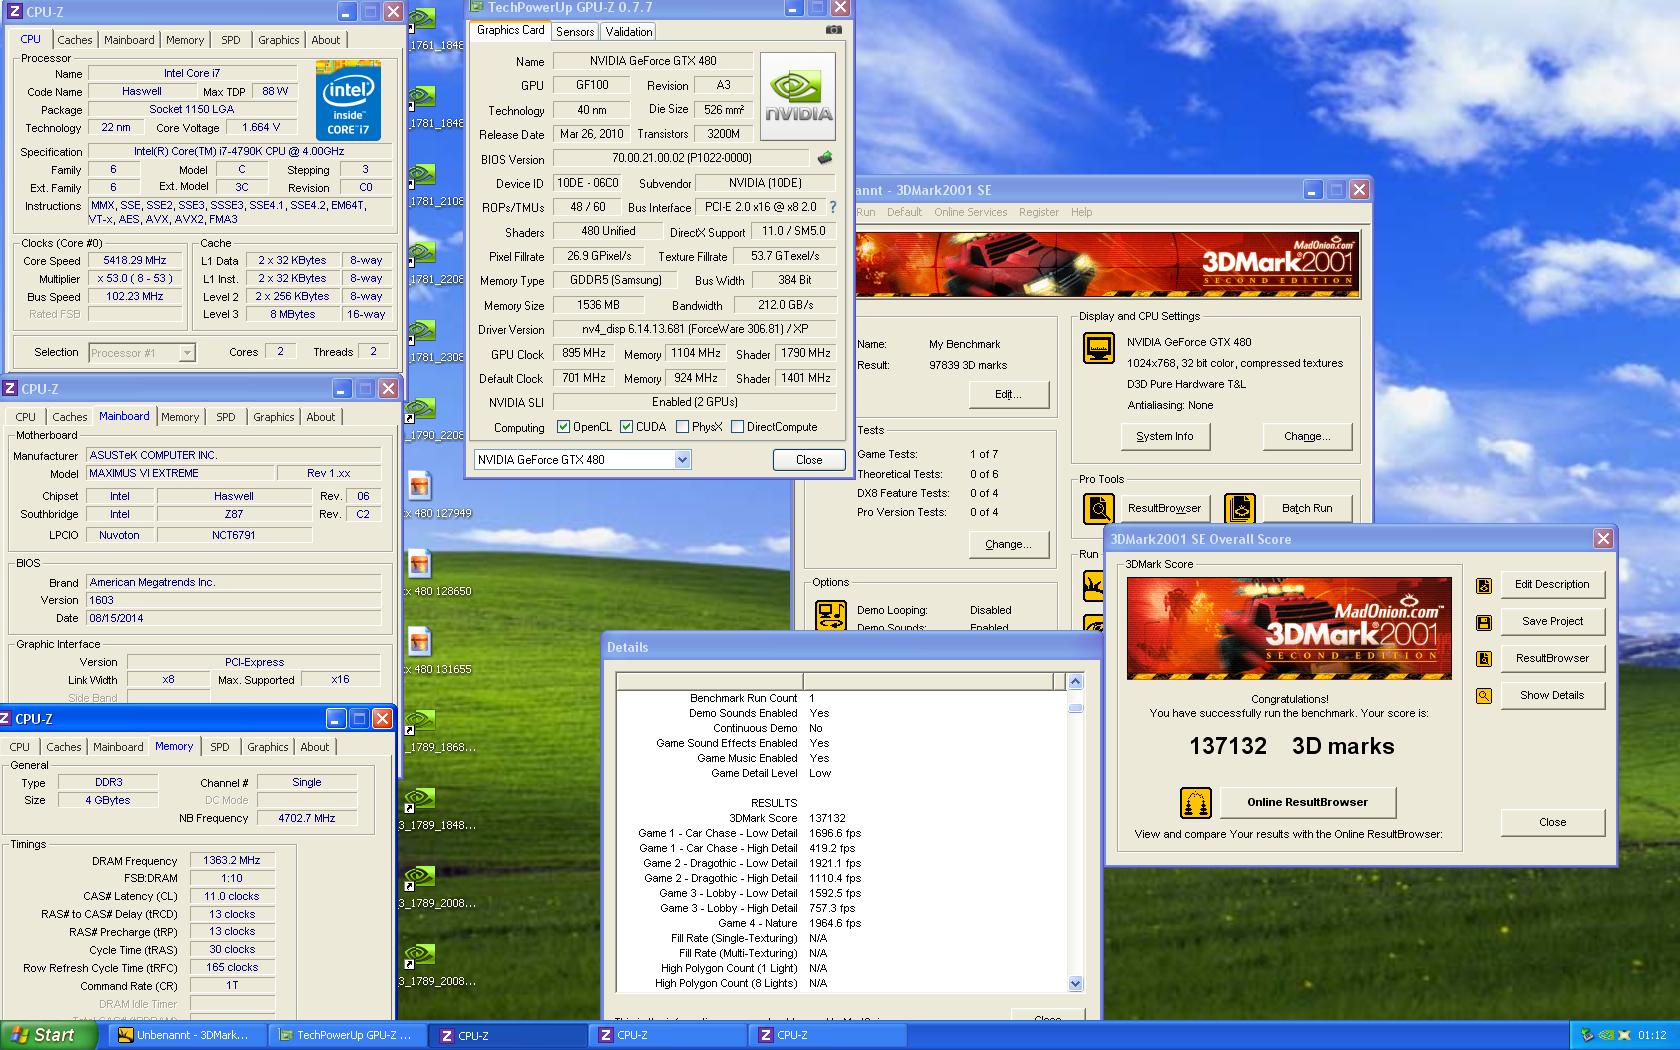The width and height of the screenshot is (1680, 1050).
Task: Toggle the OpenCL checkbox
Action: [564, 427]
